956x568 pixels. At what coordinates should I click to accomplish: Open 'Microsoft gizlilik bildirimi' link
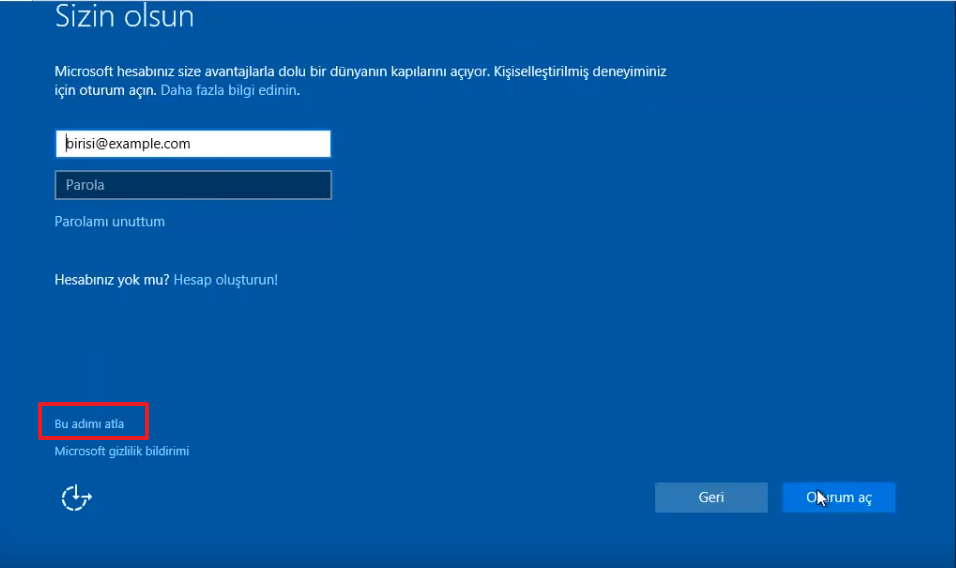point(122,451)
